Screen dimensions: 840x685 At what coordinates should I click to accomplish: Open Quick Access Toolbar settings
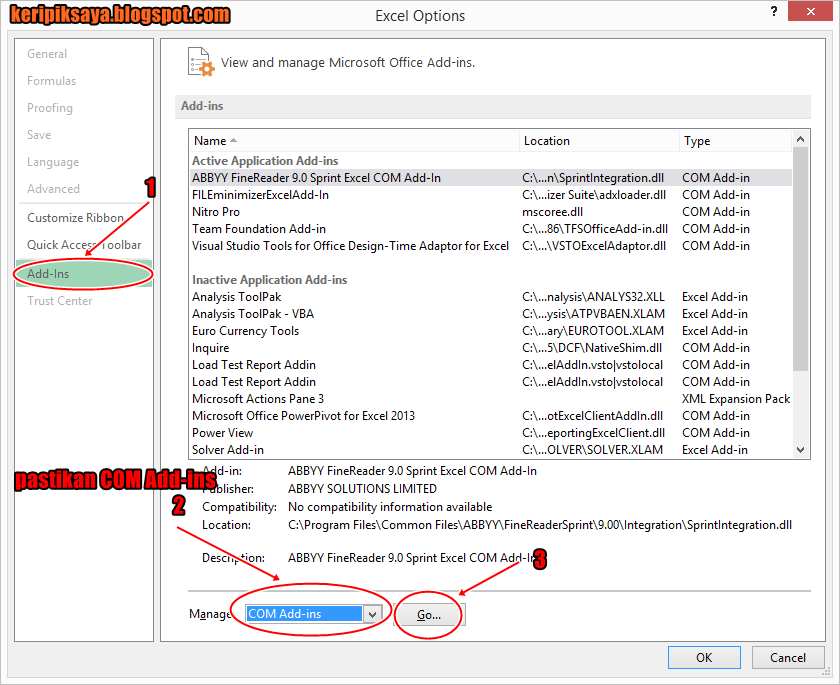(x=84, y=245)
